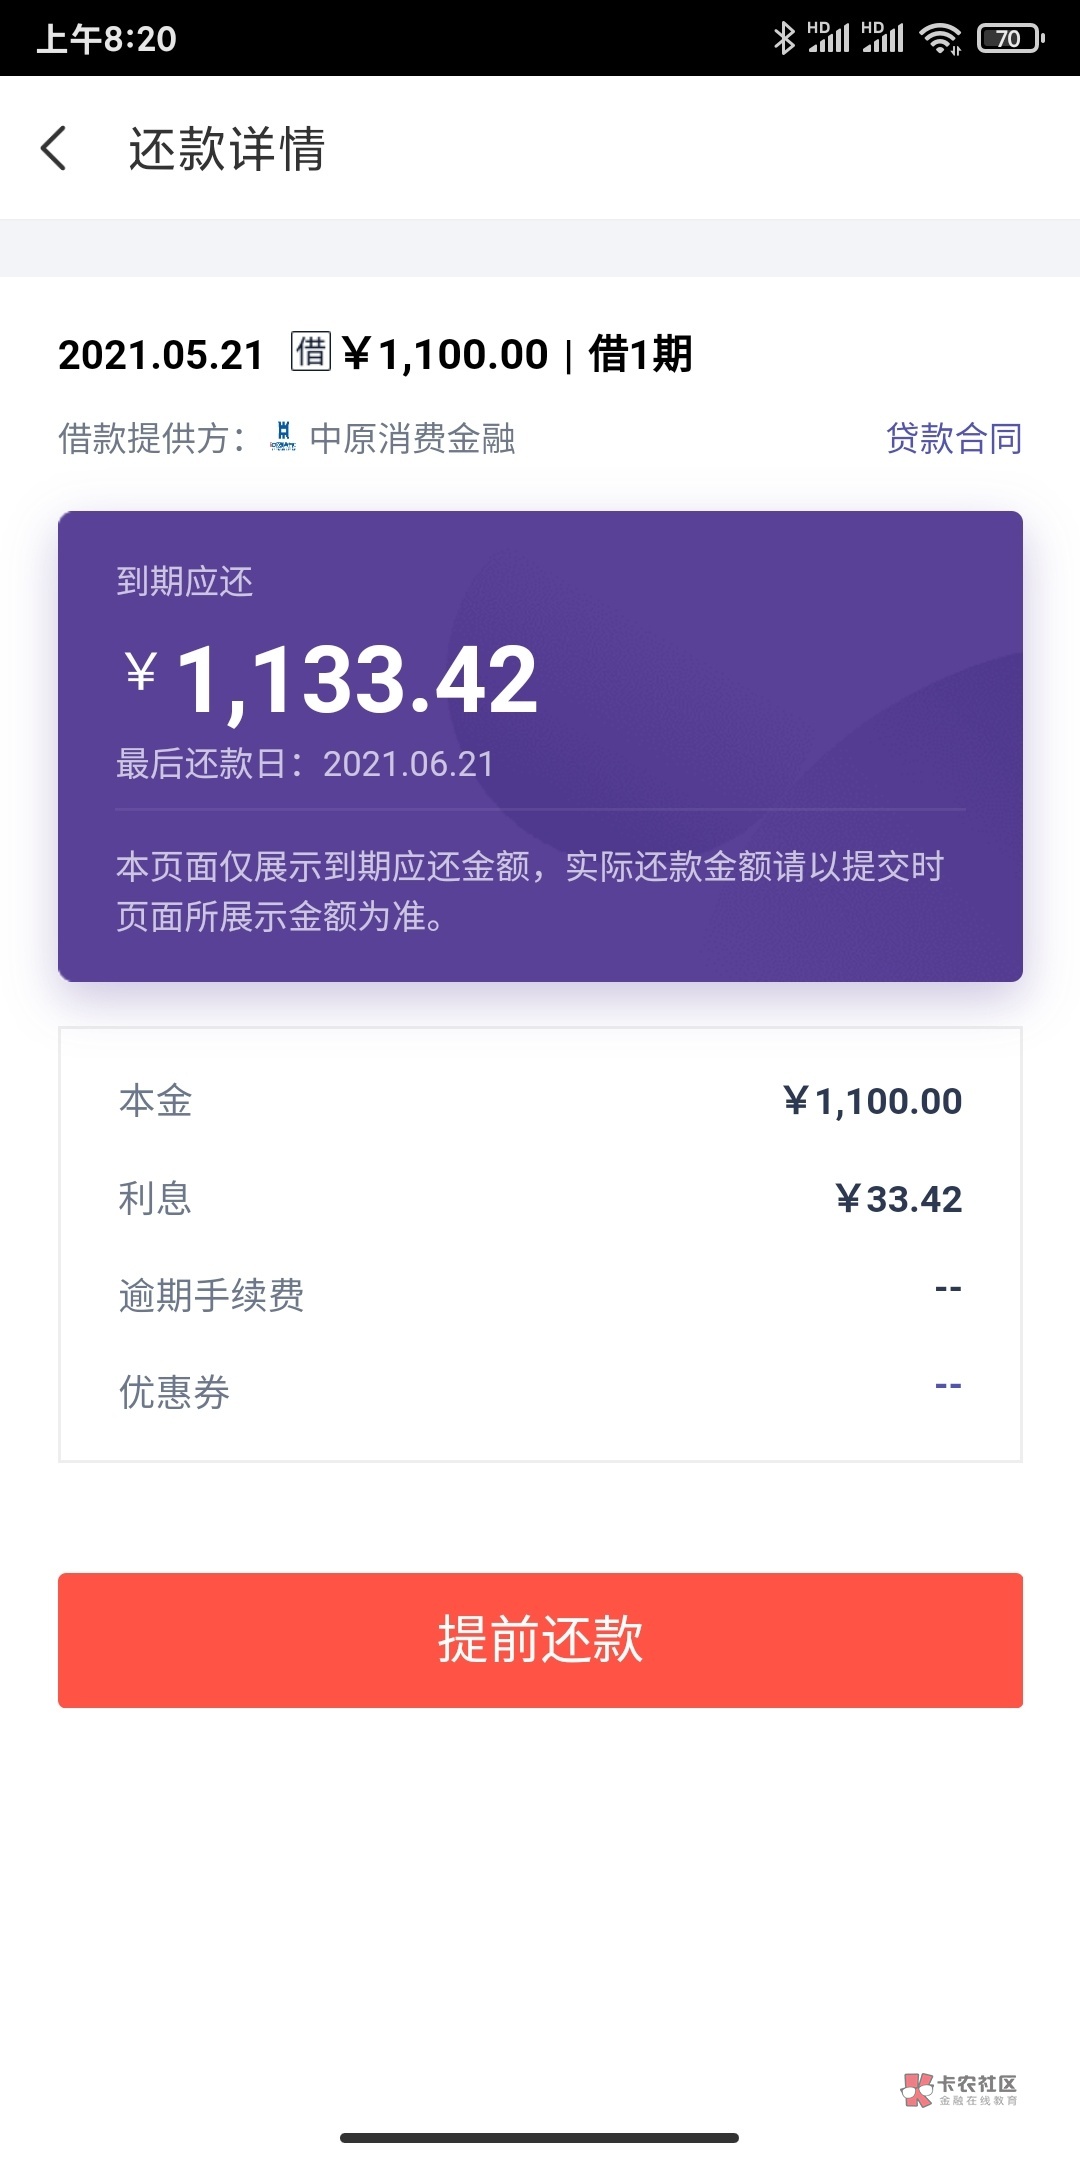Tap the back arrow icon
The width and height of the screenshot is (1080, 2160).
[54, 148]
